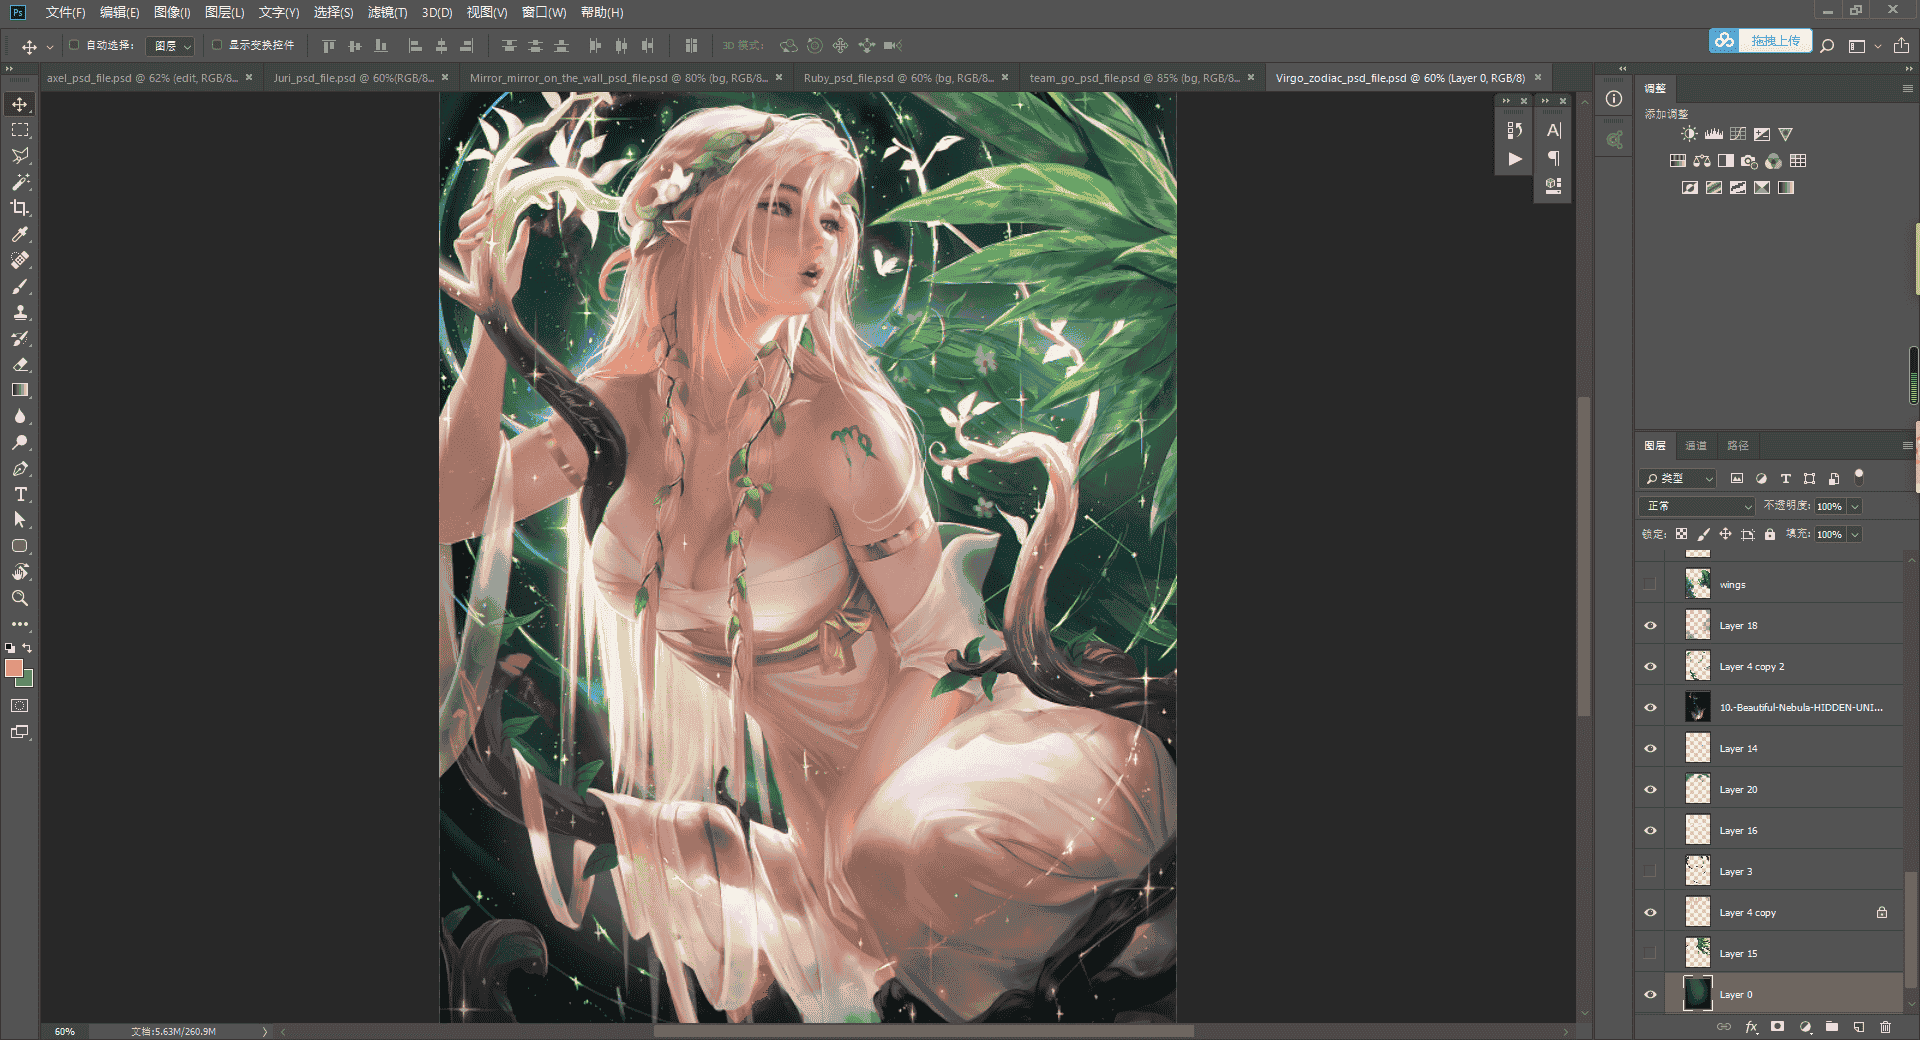Click the zoom percentage field in status bar
This screenshot has width=1920, height=1040.
tap(65, 1031)
